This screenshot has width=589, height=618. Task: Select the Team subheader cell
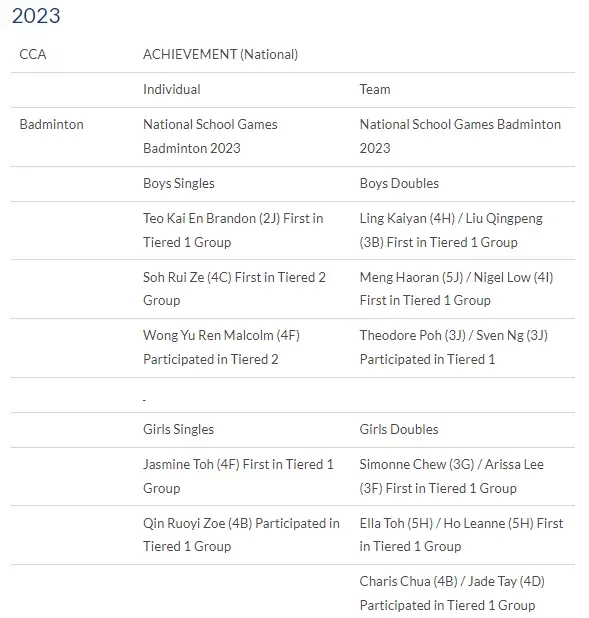tap(375, 89)
